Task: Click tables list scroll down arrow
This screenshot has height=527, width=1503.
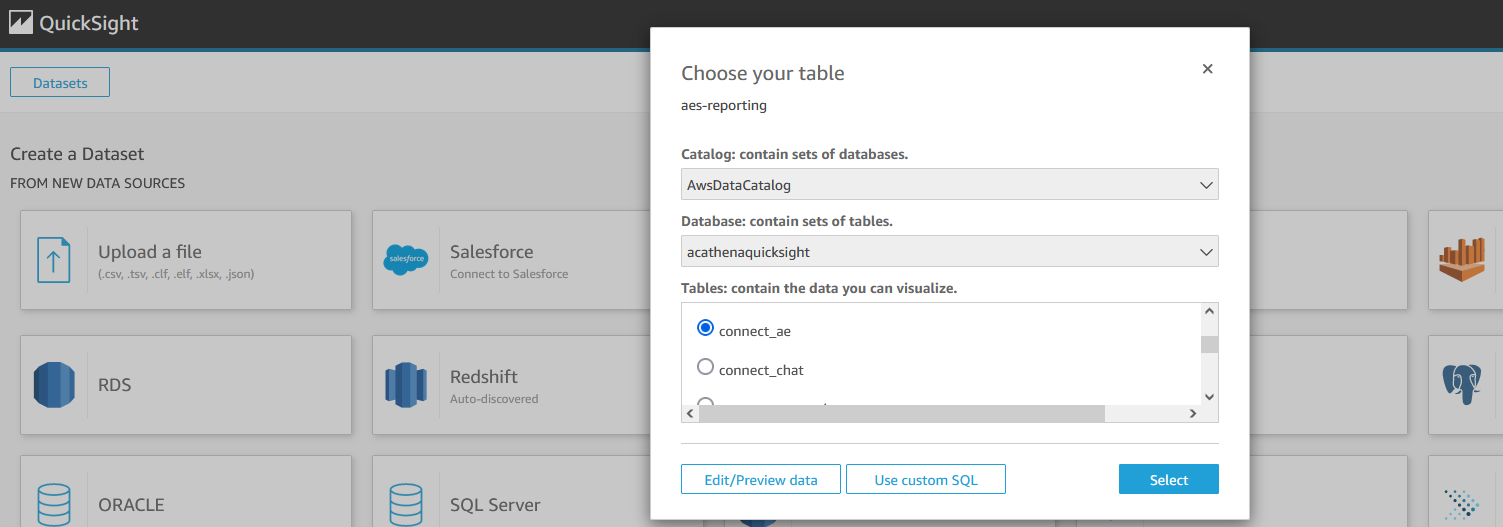Action: coord(1209,397)
